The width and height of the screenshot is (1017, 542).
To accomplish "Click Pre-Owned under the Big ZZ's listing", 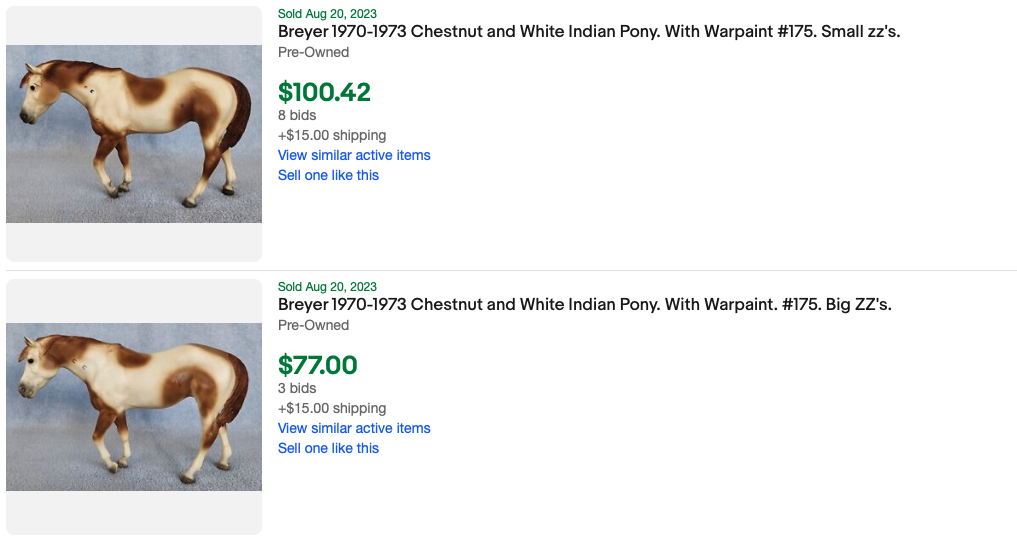I will 313,325.
